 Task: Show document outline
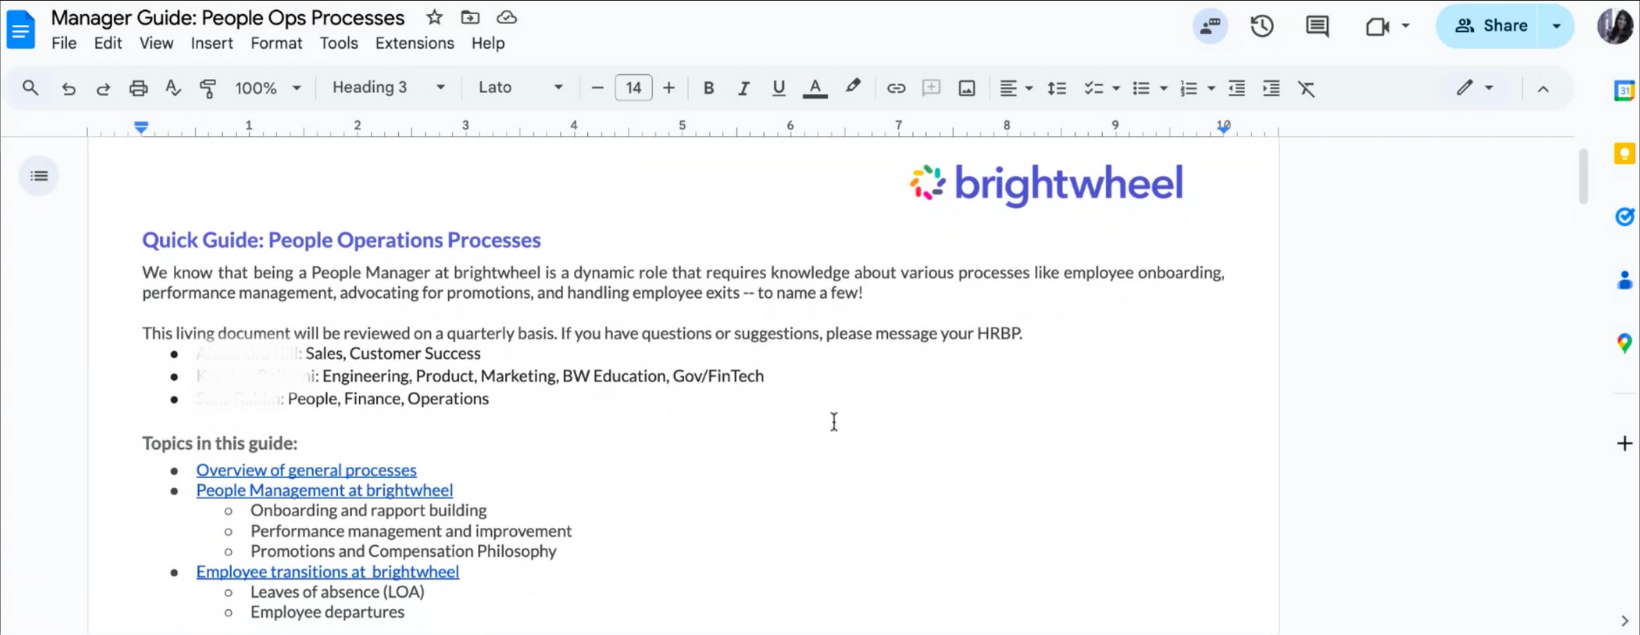39,176
